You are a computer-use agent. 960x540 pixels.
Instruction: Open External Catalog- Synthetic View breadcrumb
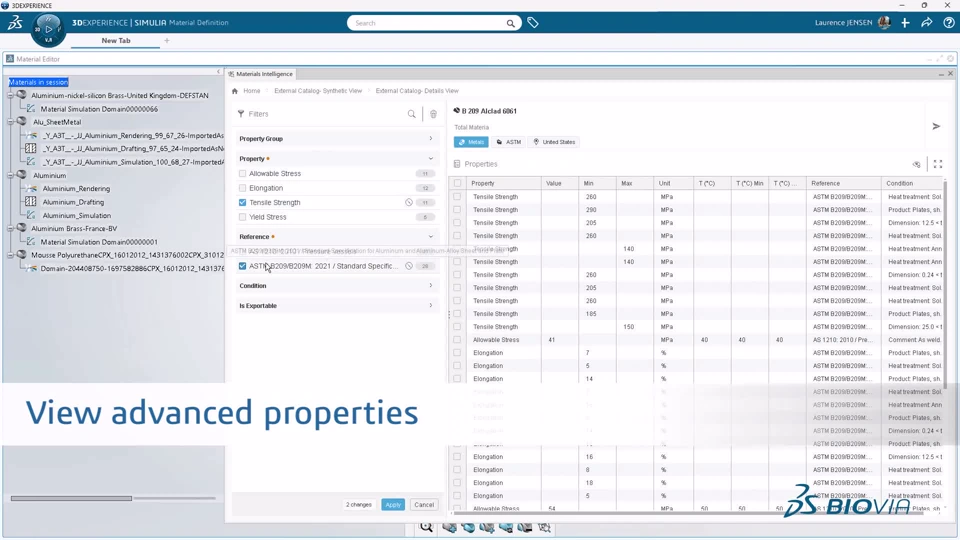click(318, 91)
